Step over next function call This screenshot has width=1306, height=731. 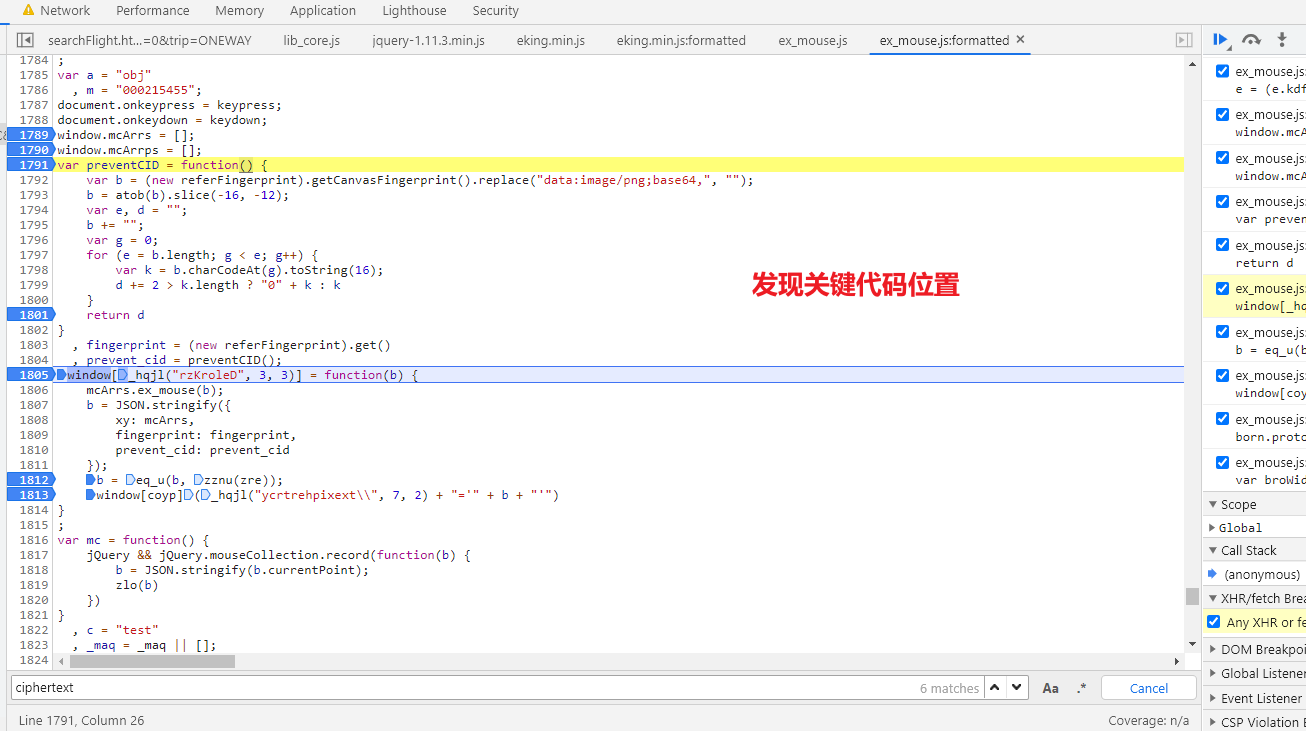tap(1251, 40)
